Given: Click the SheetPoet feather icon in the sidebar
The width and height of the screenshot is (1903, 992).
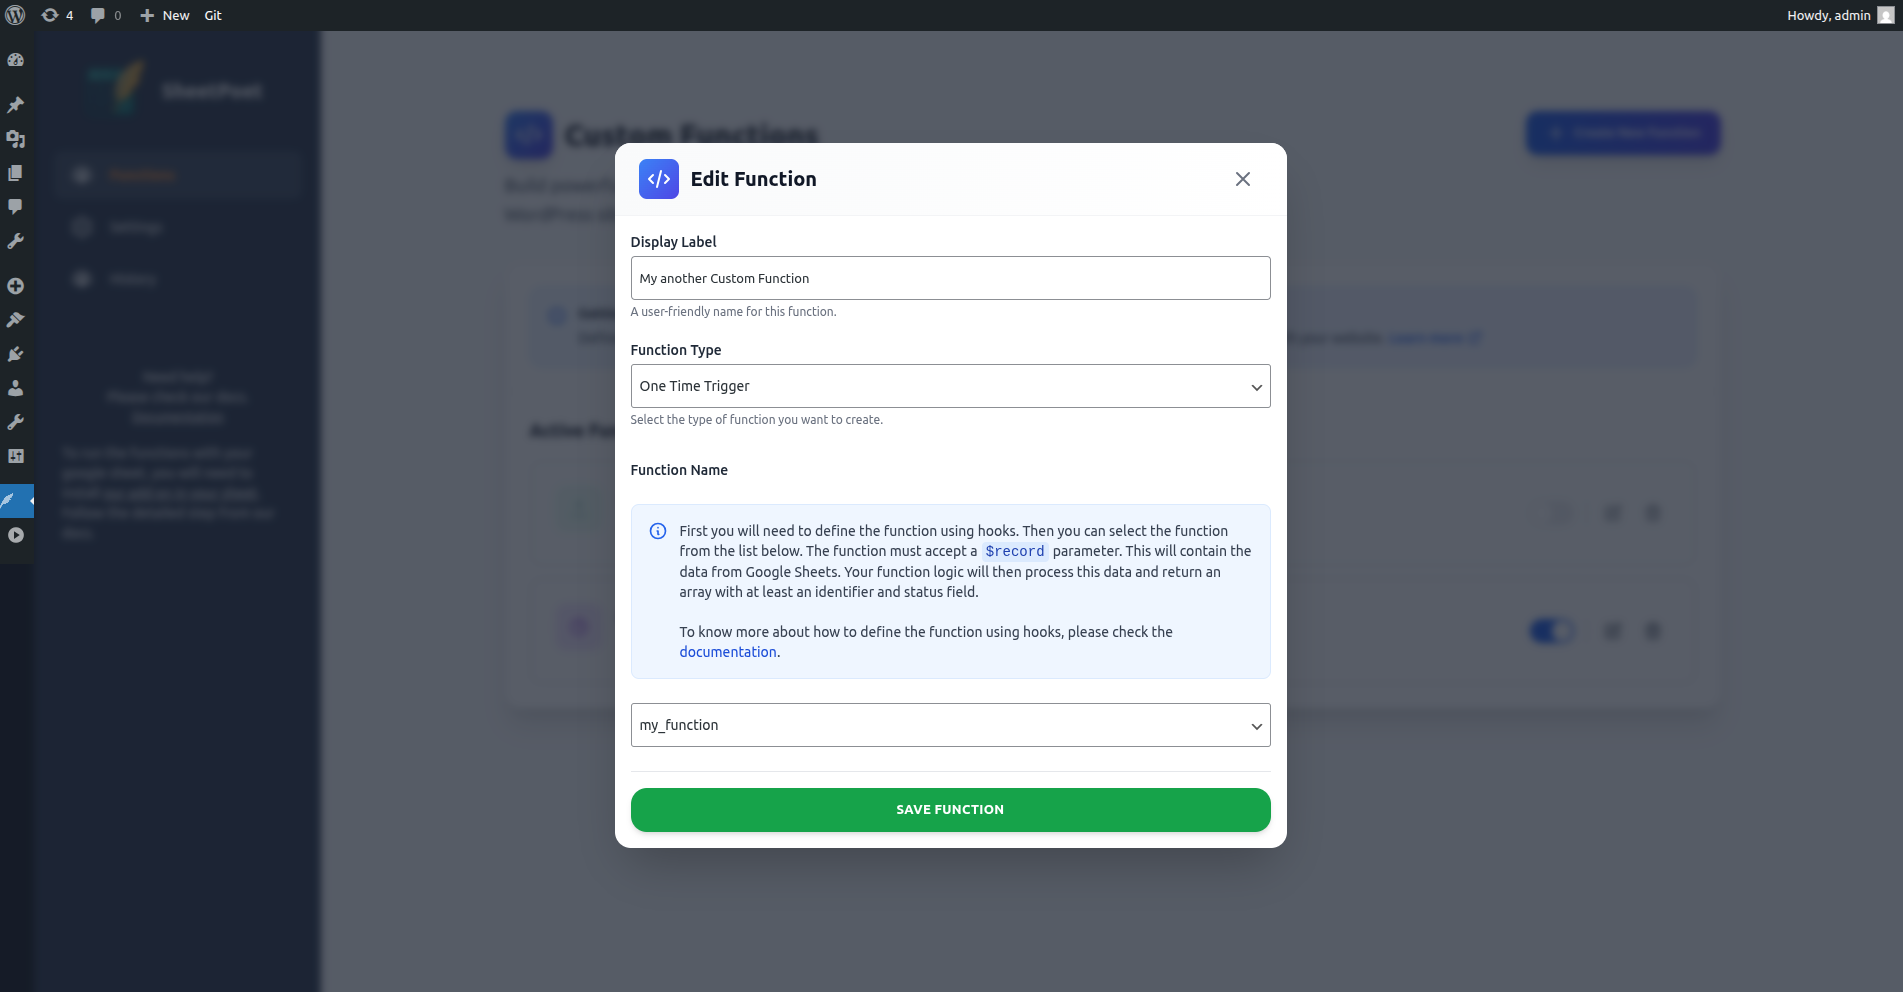Looking at the screenshot, I should tap(10, 500).
